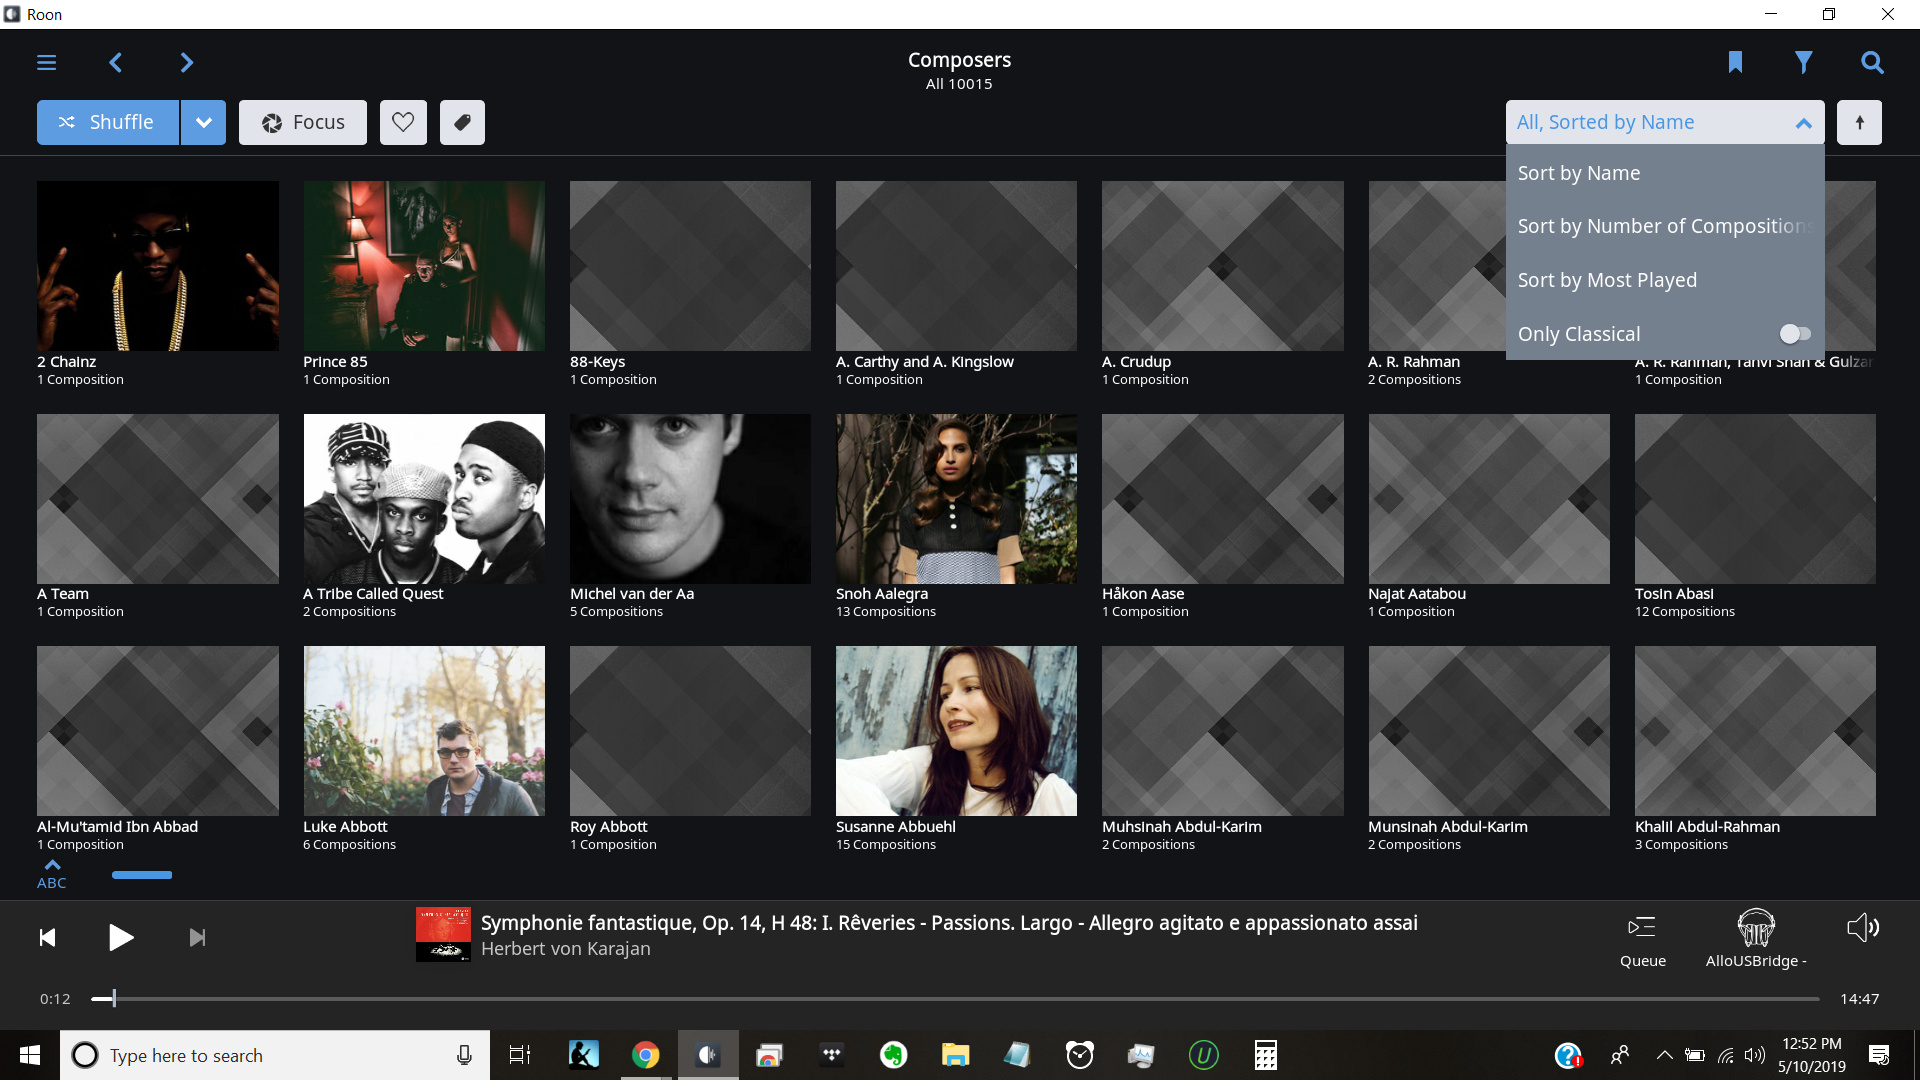Viewport: 1920px width, 1080px height.
Task: Open the Herbert von Karajan artist link
Action: click(x=565, y=949)
